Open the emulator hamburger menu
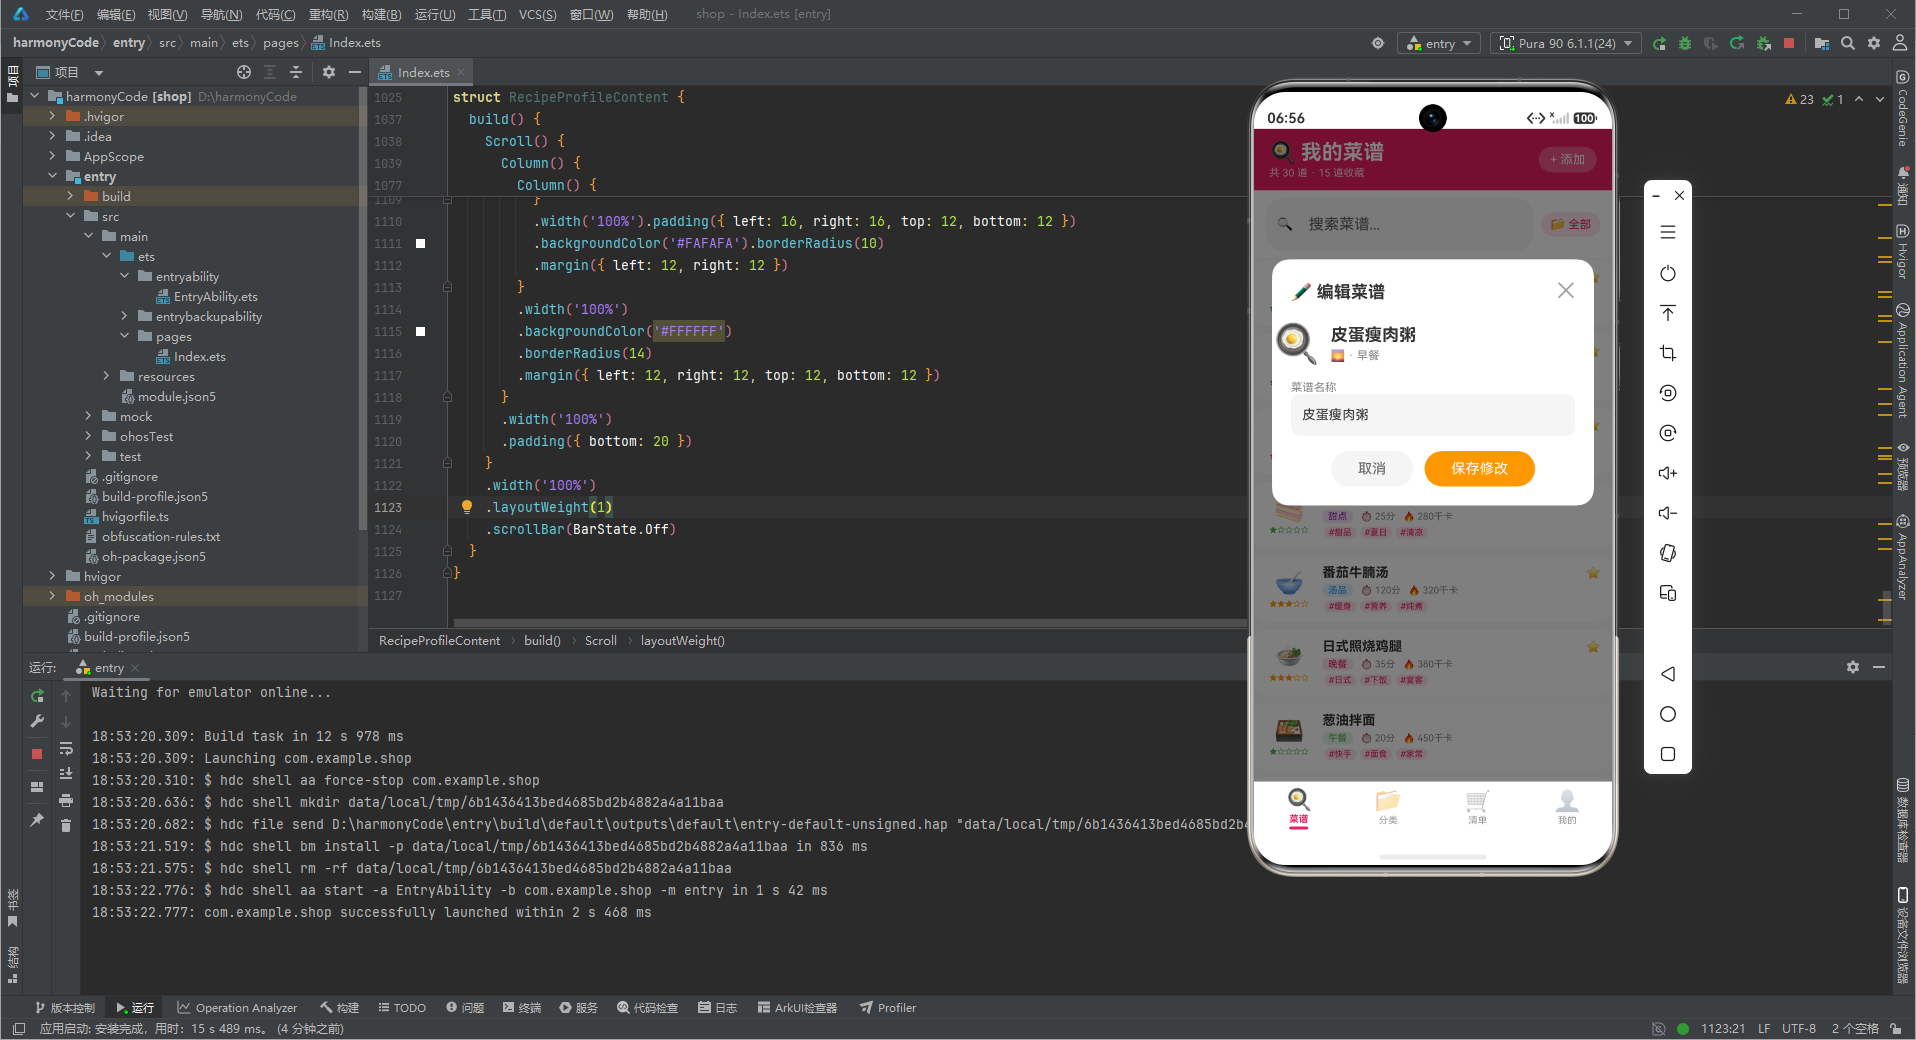Screen dimensions: 1916x1040 pyautogui.click(x=1668, y=232)
